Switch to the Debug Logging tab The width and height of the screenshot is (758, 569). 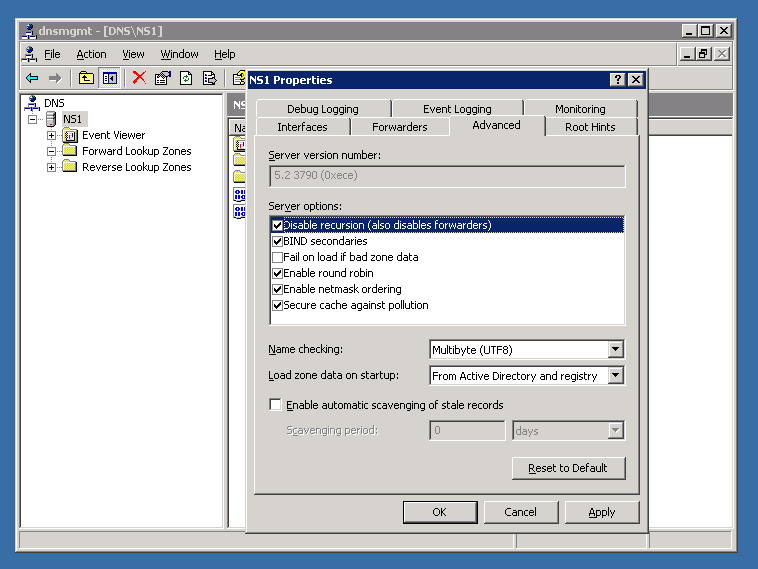click(323, 109)
